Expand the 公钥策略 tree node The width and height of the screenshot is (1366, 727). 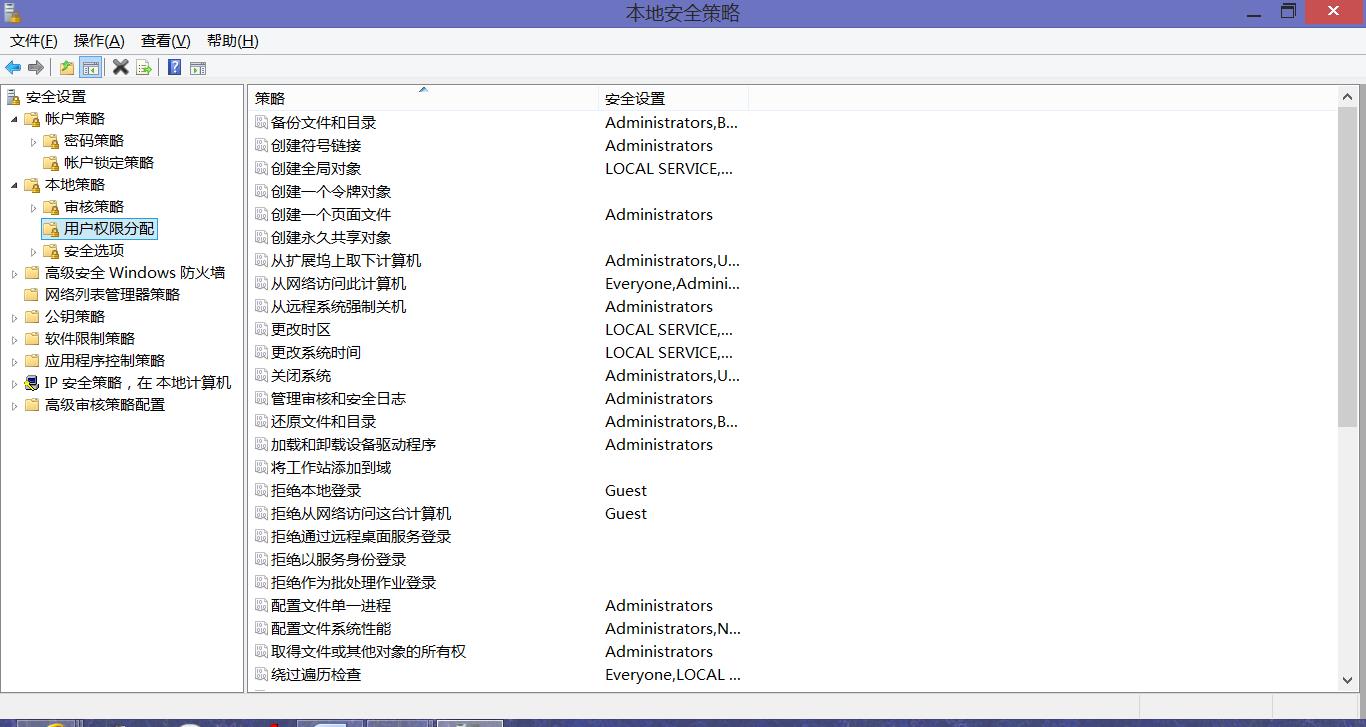(14, 317)
